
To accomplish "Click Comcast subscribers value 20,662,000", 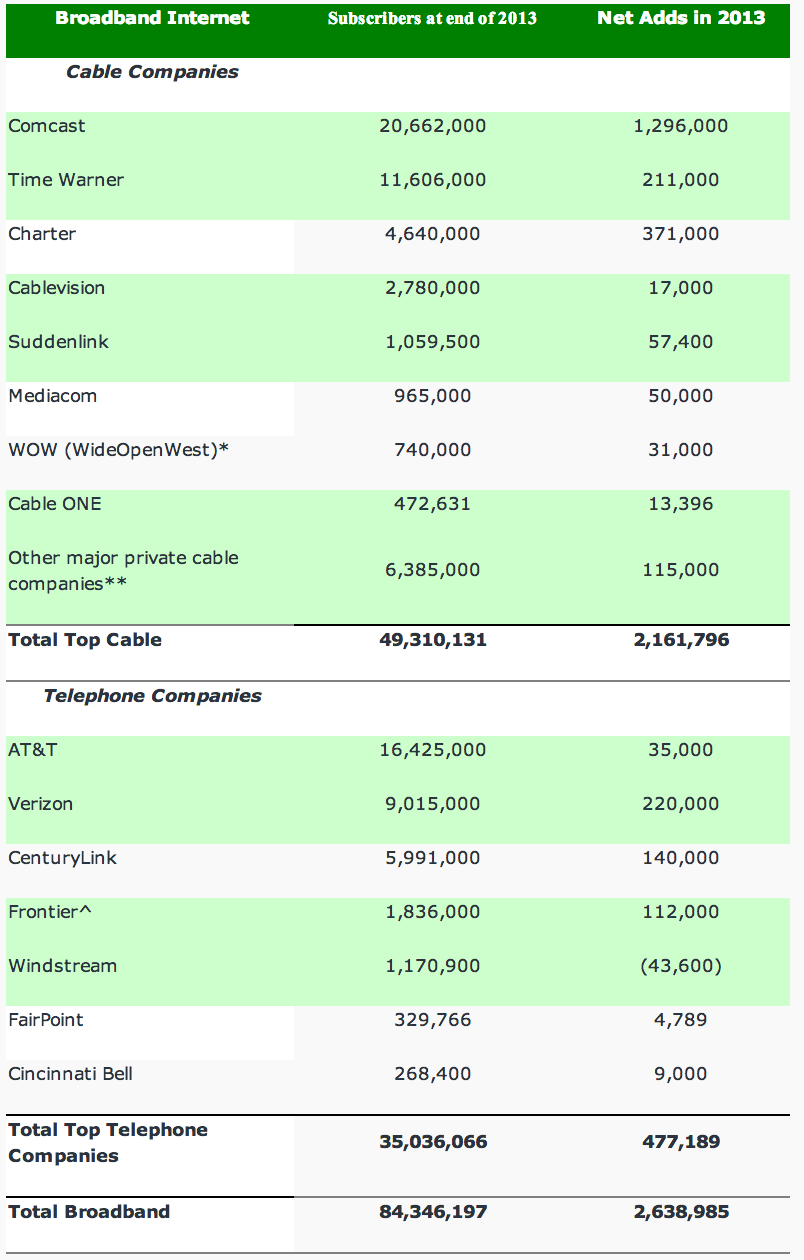I will [x=433, y=126].
